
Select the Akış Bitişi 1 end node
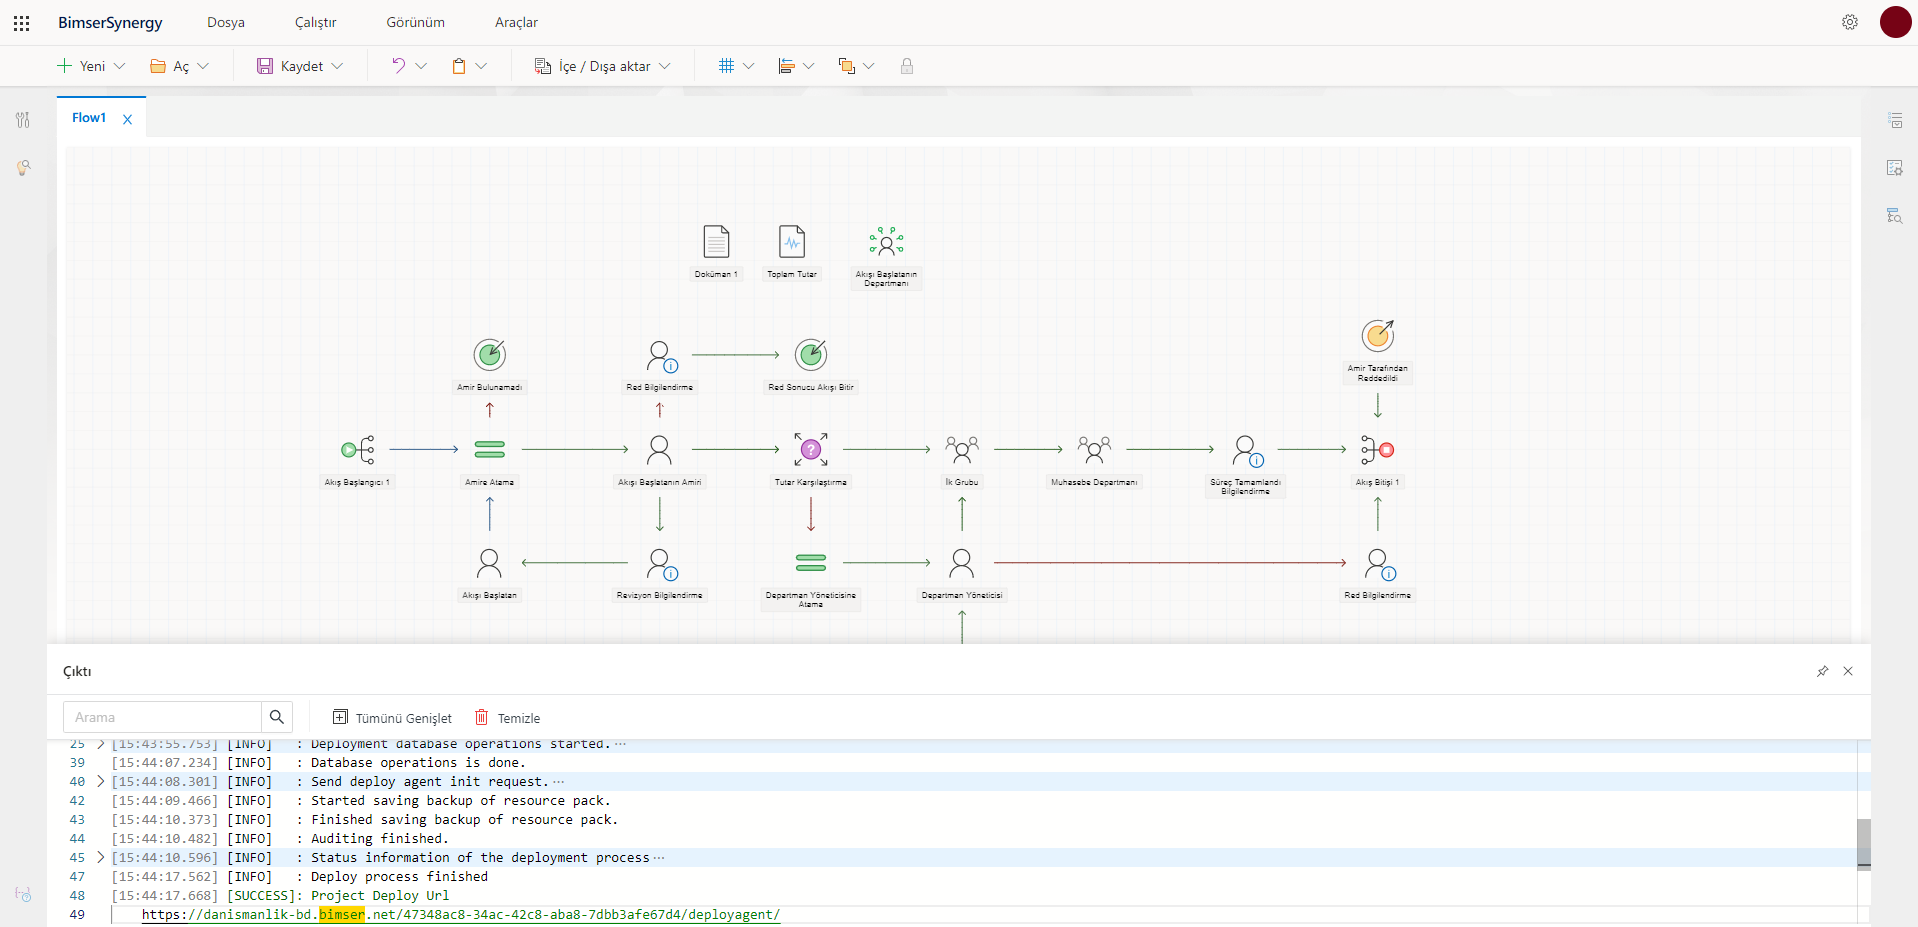click(x=1378, y=450)
